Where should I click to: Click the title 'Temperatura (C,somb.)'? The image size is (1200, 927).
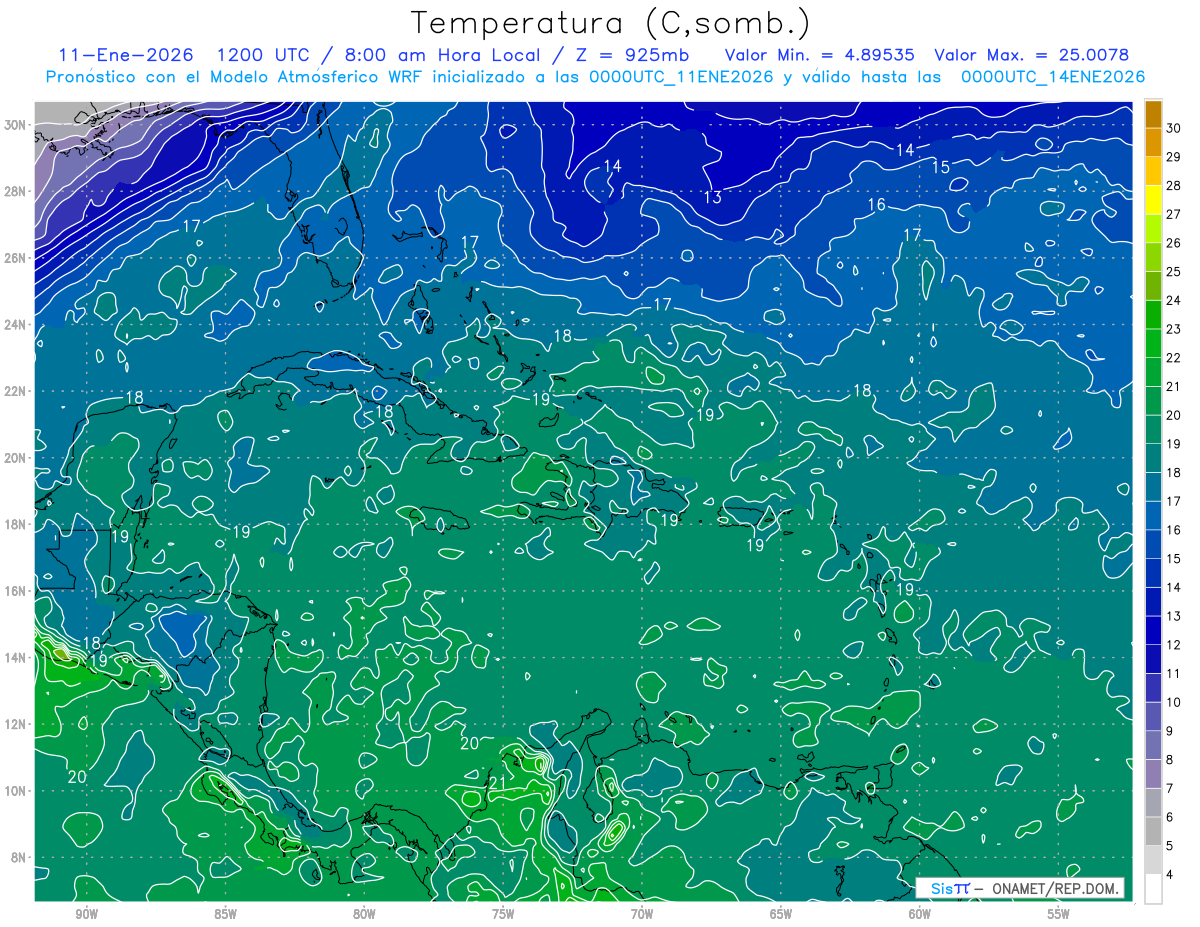(611, 24)
